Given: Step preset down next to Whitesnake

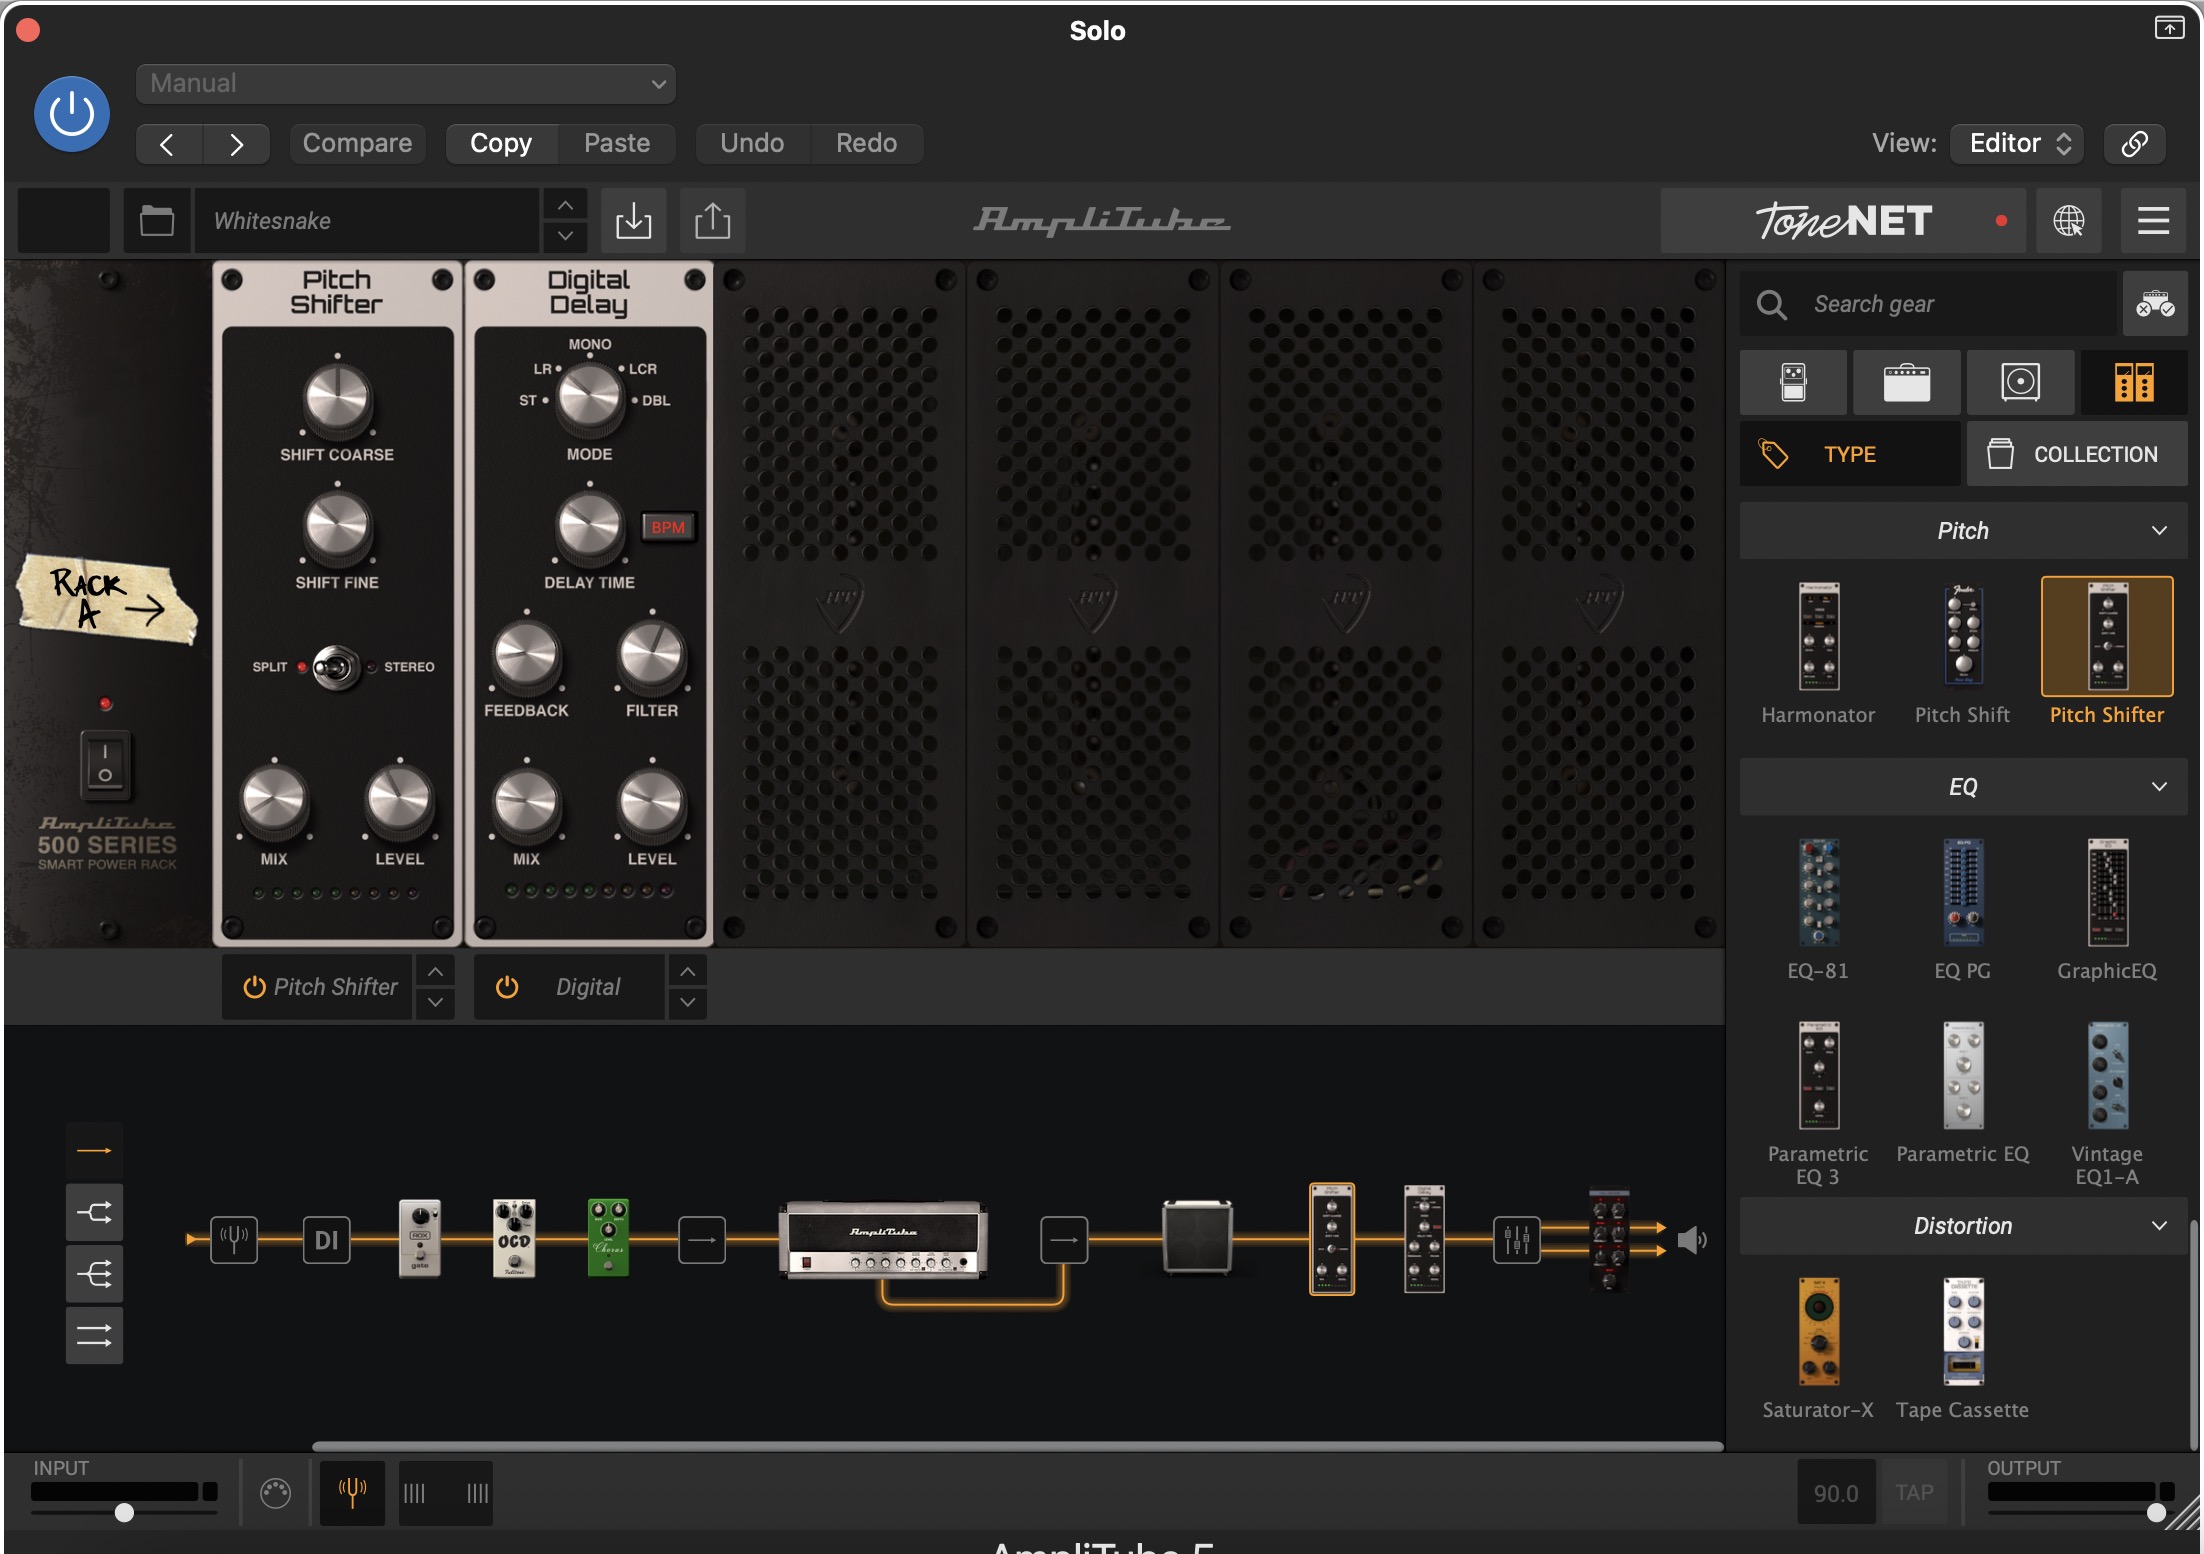Looking at the screenshot, I should (x=565, y=236).
